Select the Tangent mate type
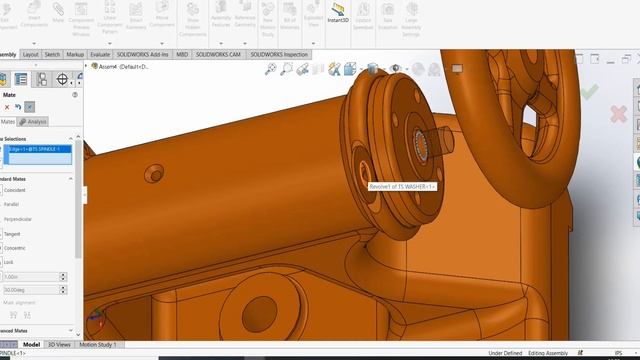 (11, 234)
